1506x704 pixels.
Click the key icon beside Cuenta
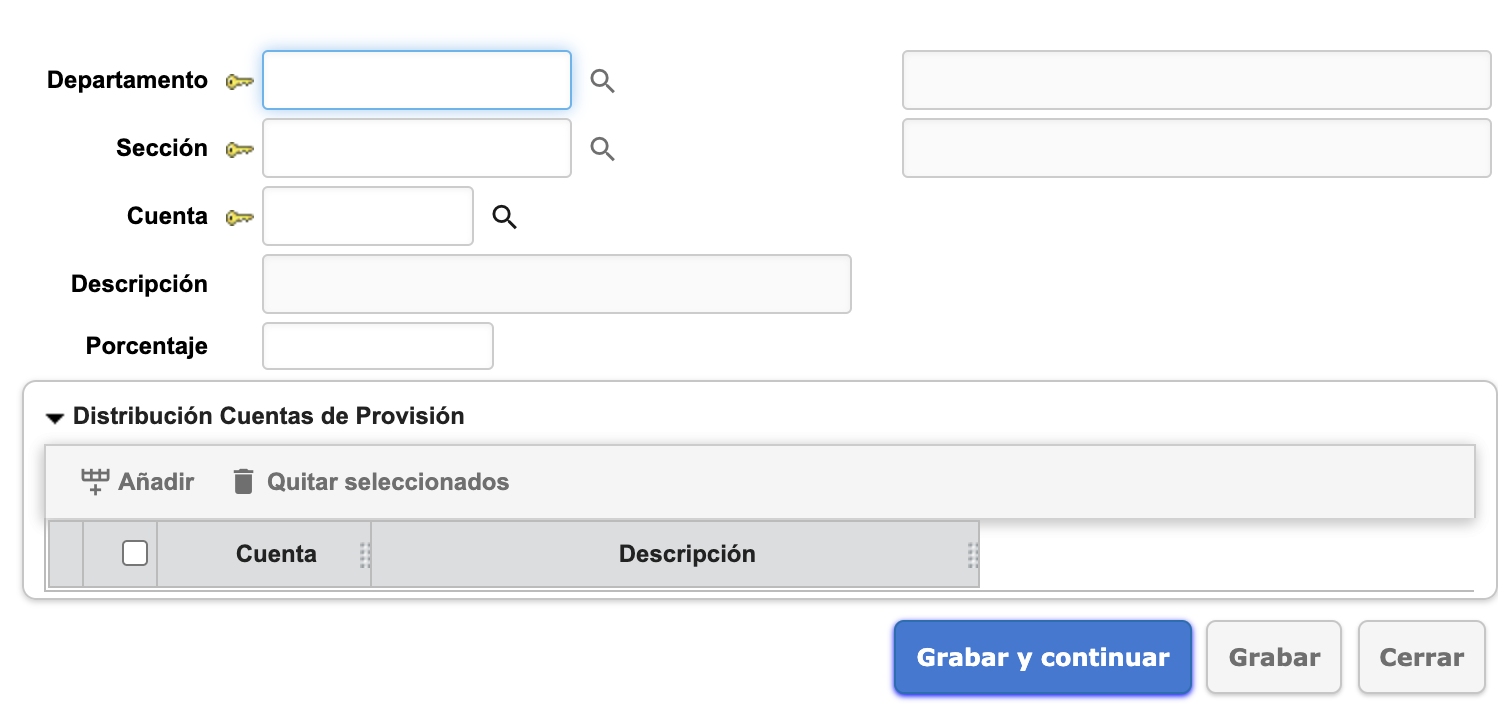click(239, 217)
